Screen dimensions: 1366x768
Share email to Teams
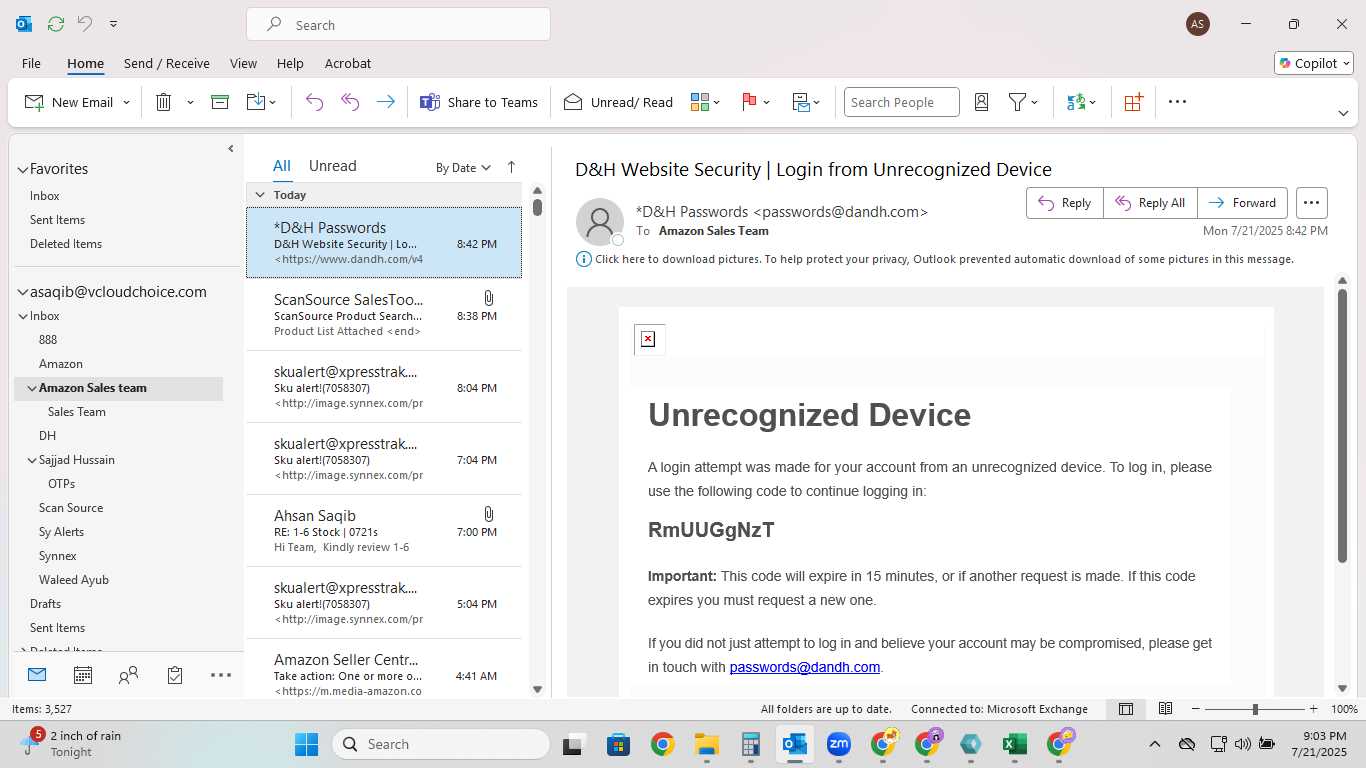click(x=478, y=102)
